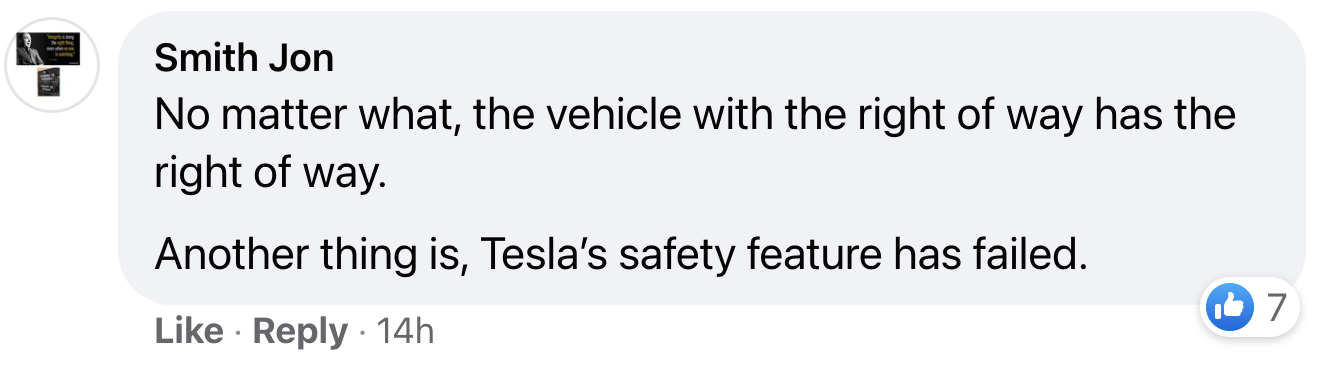Like Smith Jon's comment
1322x370 pixels.
coord(189,331)
